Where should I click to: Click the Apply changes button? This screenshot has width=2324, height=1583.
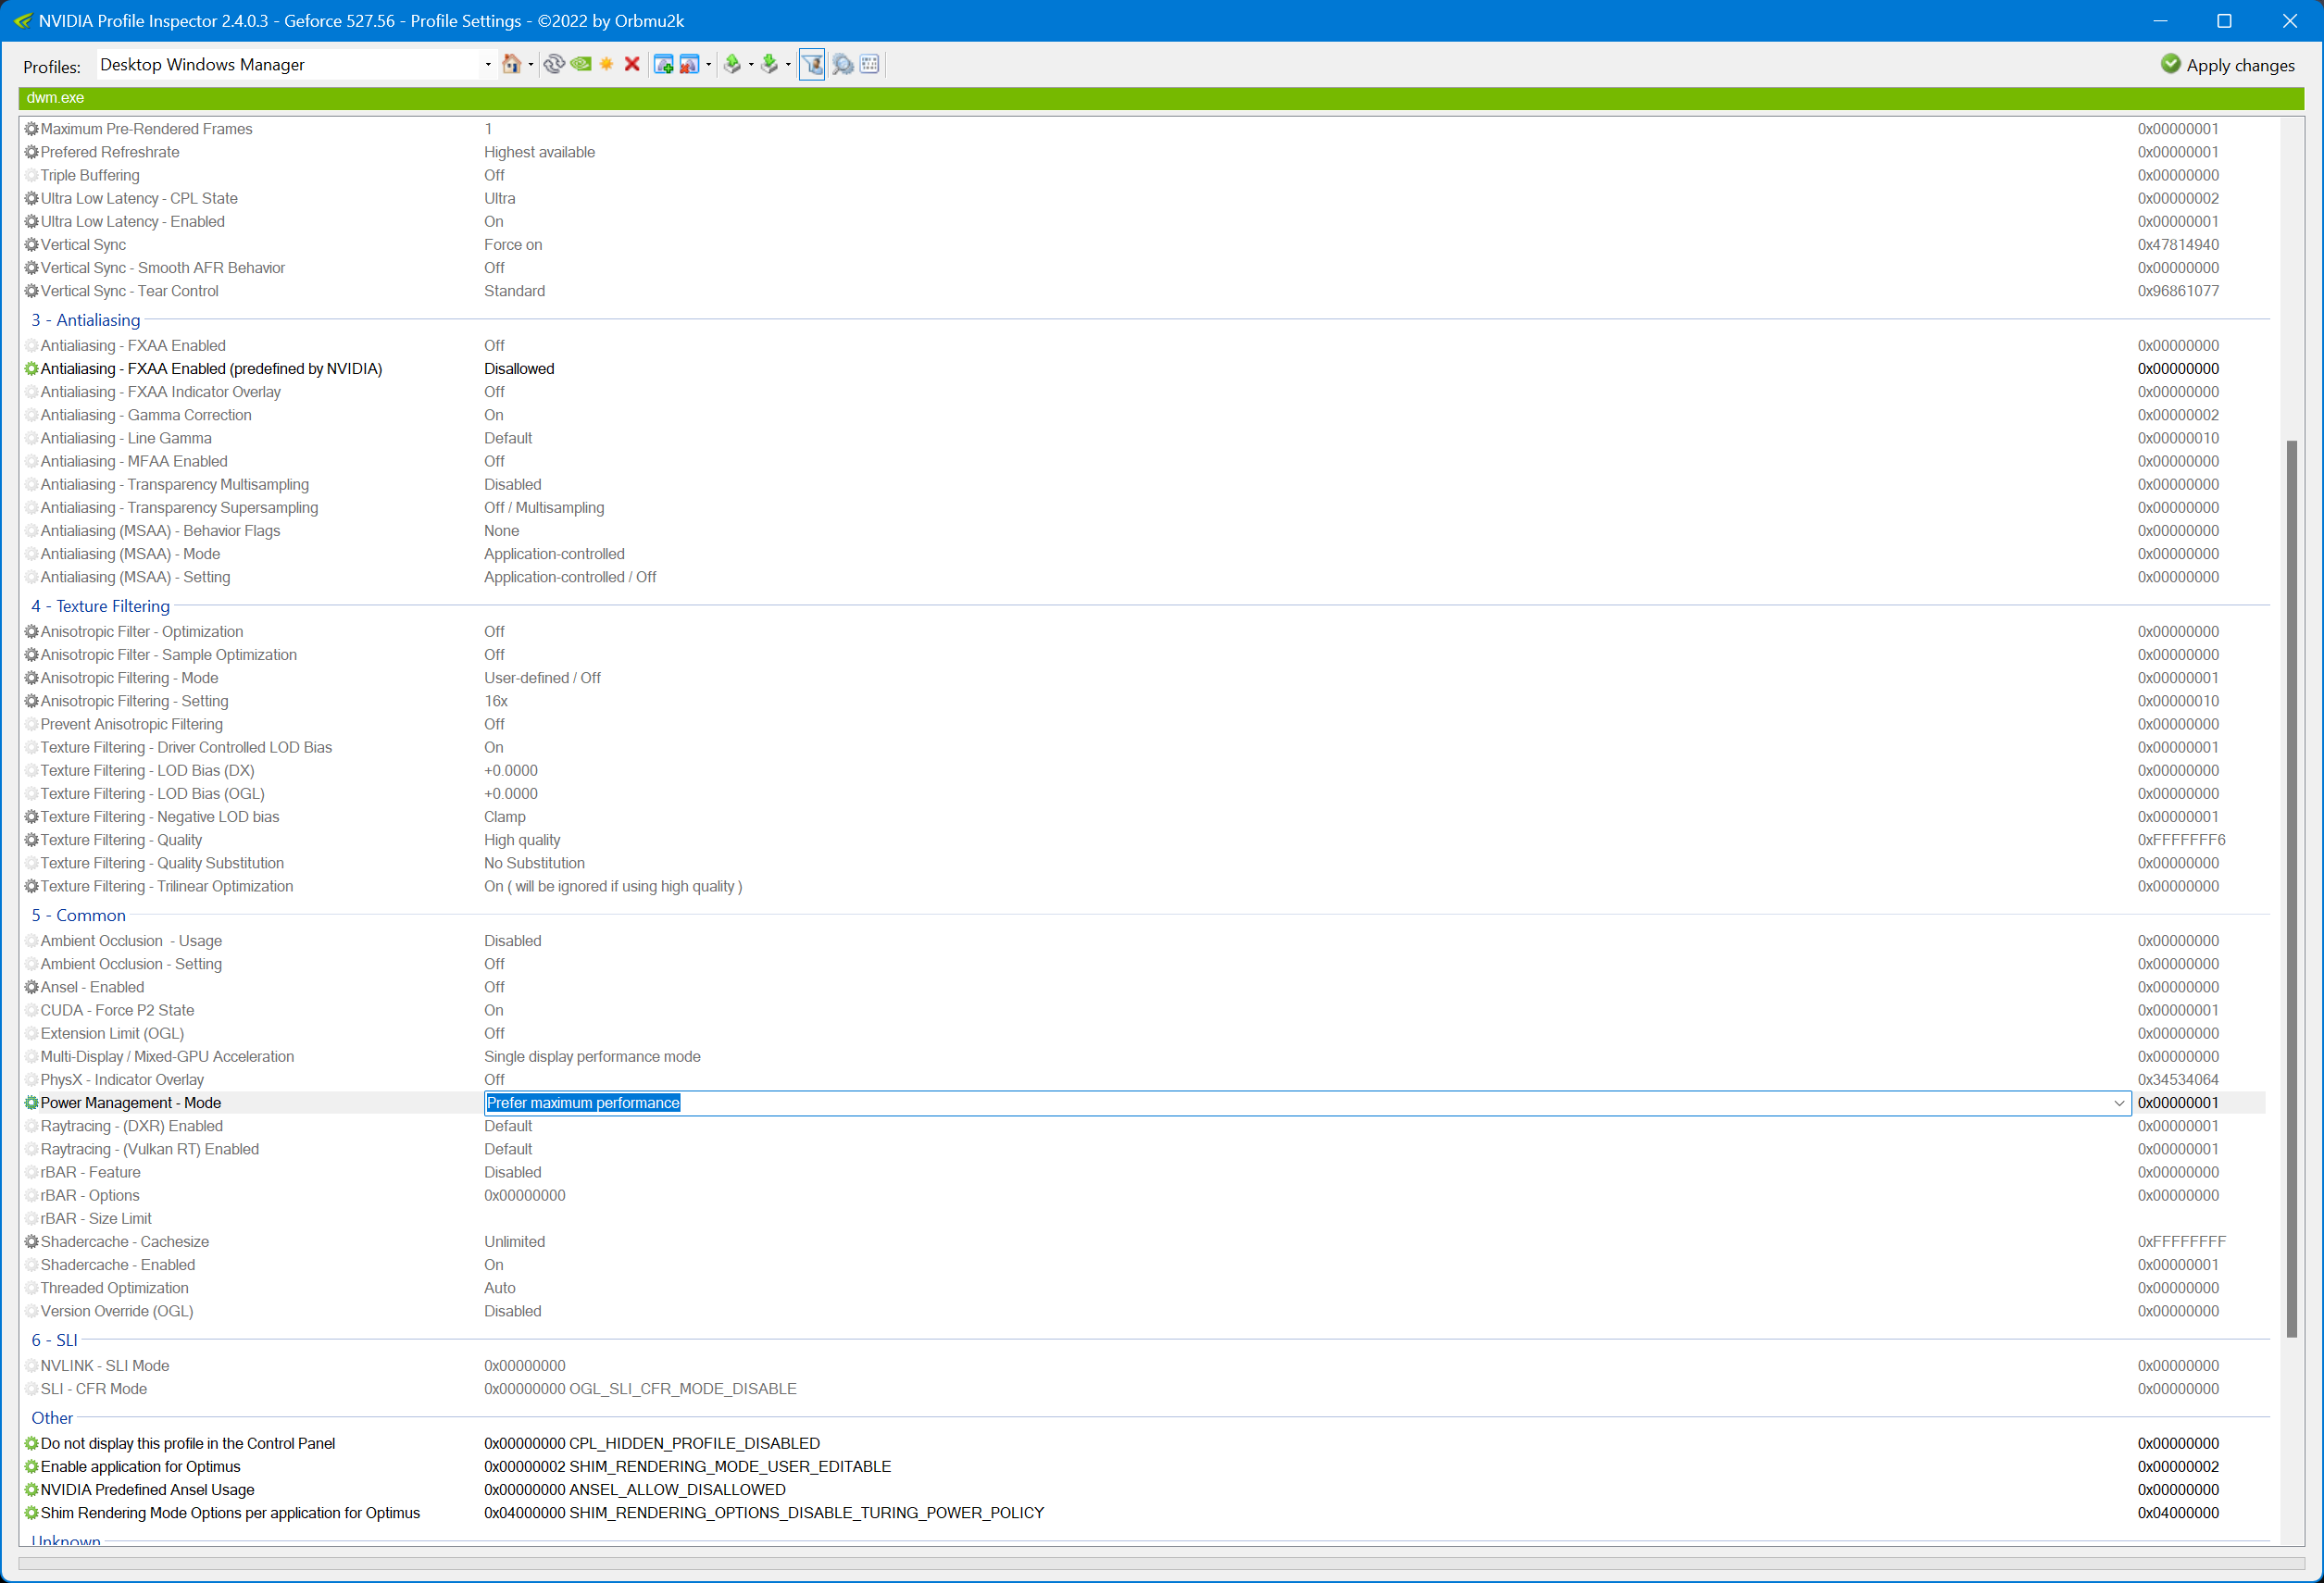pyautogui.click(x=2228, y=65)
